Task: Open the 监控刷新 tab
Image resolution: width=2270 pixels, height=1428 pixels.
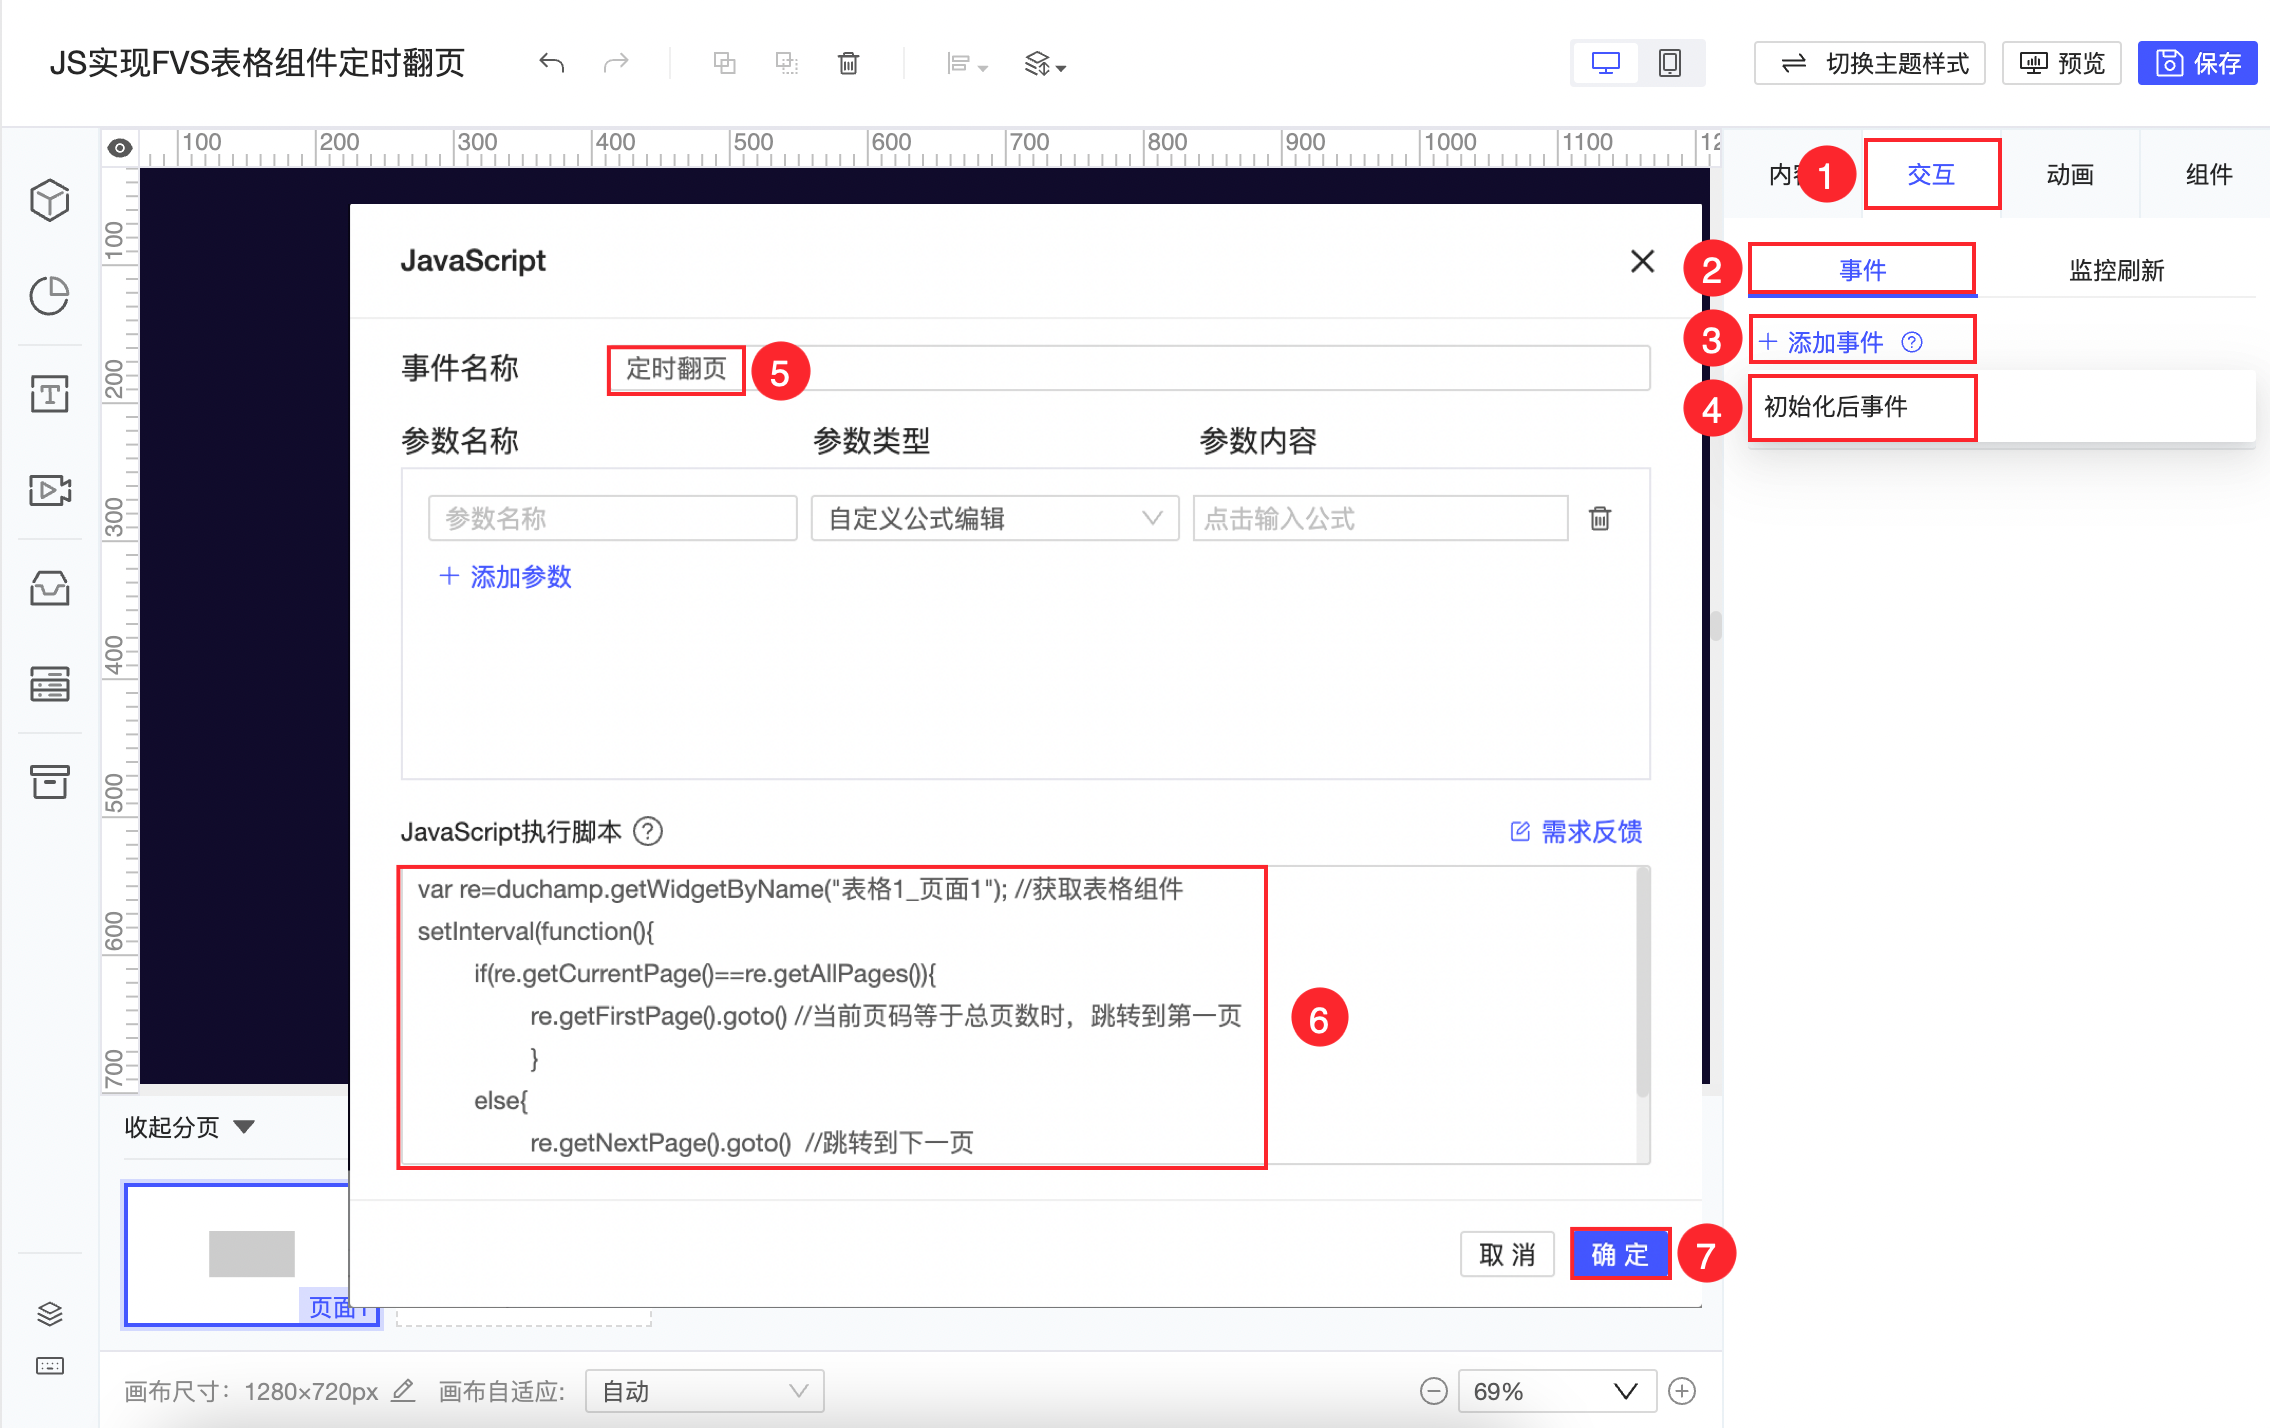Action: (2116, 270)
